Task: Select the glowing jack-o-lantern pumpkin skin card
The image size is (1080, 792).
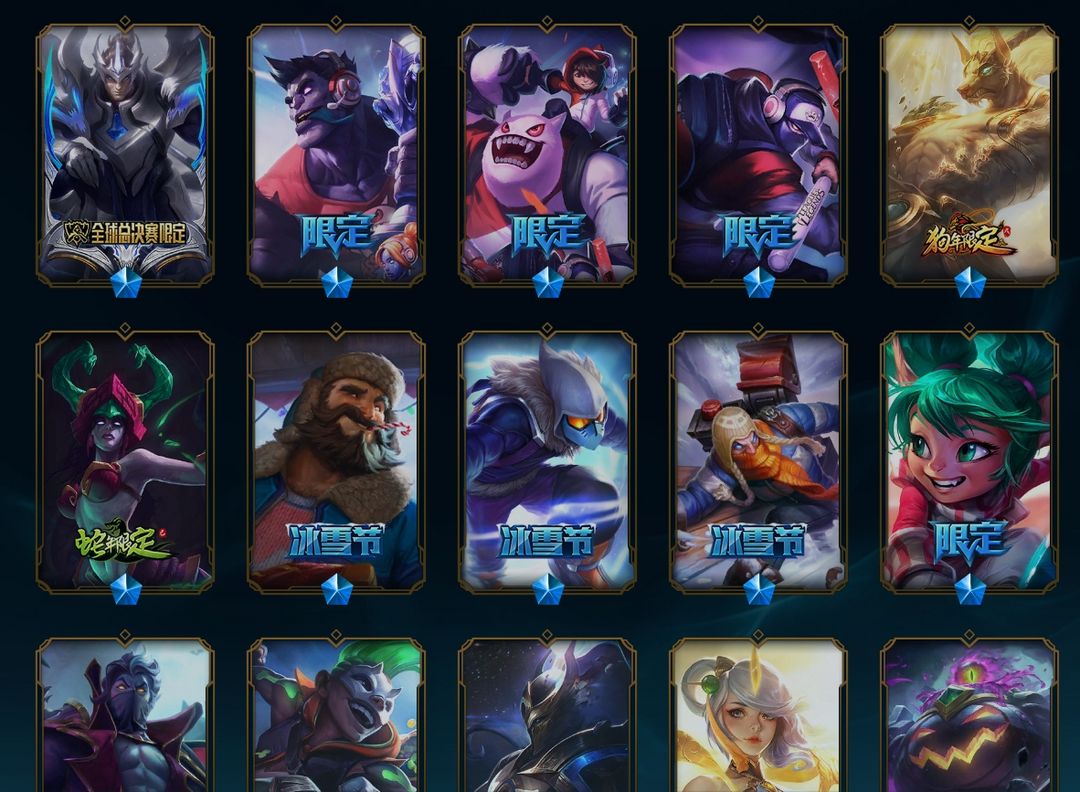Action: click(x=969, y=714)
